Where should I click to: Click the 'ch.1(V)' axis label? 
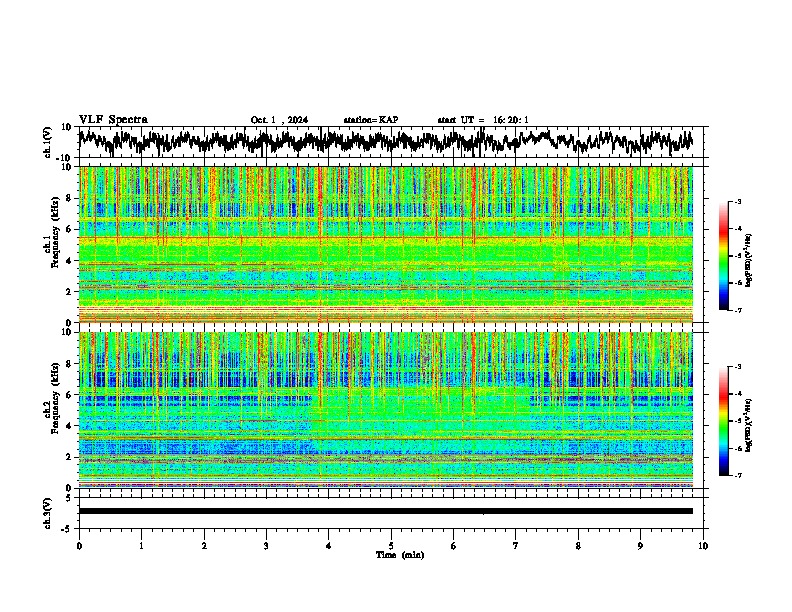click(x=47, y=142)
